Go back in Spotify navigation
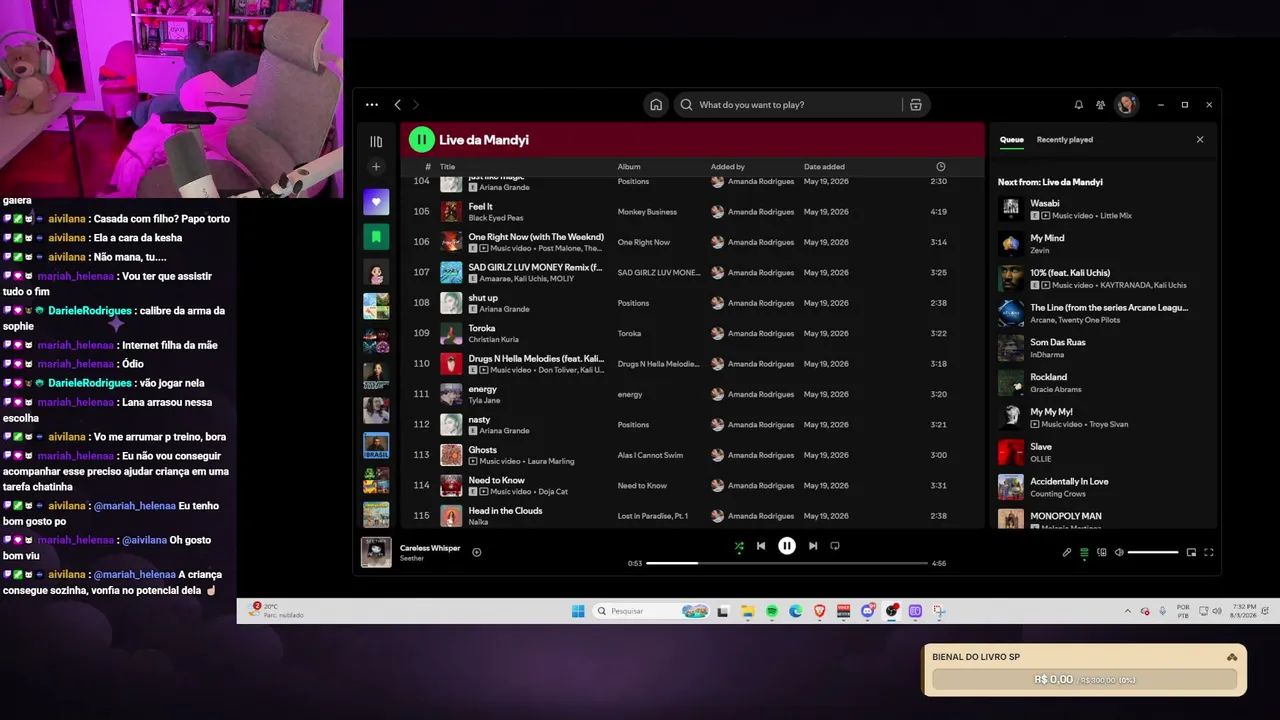 (x=397, y=105)
